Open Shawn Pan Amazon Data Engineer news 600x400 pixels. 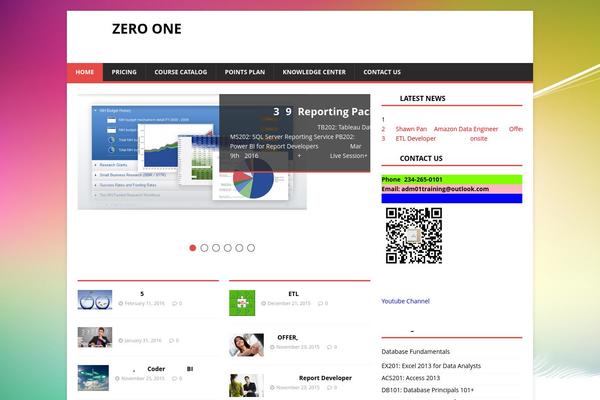coord(459,129)
